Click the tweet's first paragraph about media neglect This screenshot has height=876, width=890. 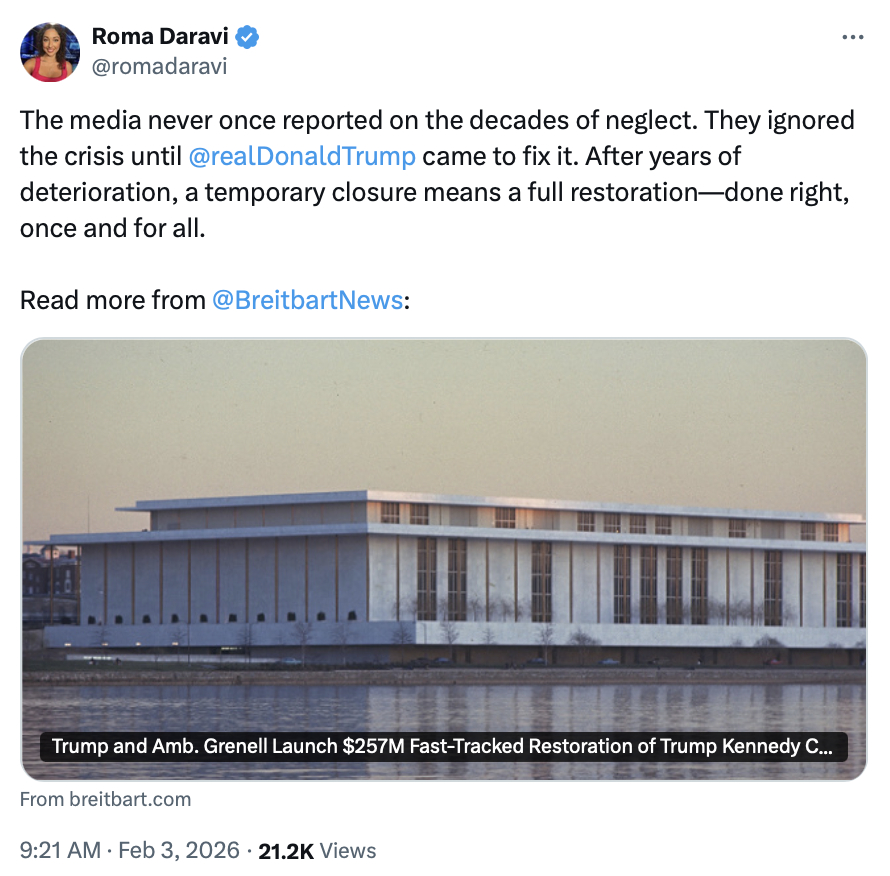coord(437,121)
